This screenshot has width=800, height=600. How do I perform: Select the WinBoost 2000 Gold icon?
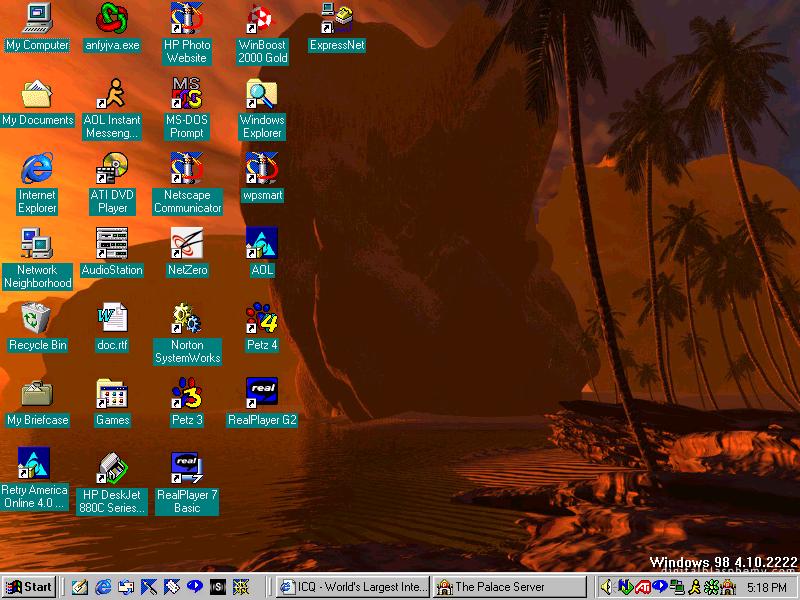[262, 18]
